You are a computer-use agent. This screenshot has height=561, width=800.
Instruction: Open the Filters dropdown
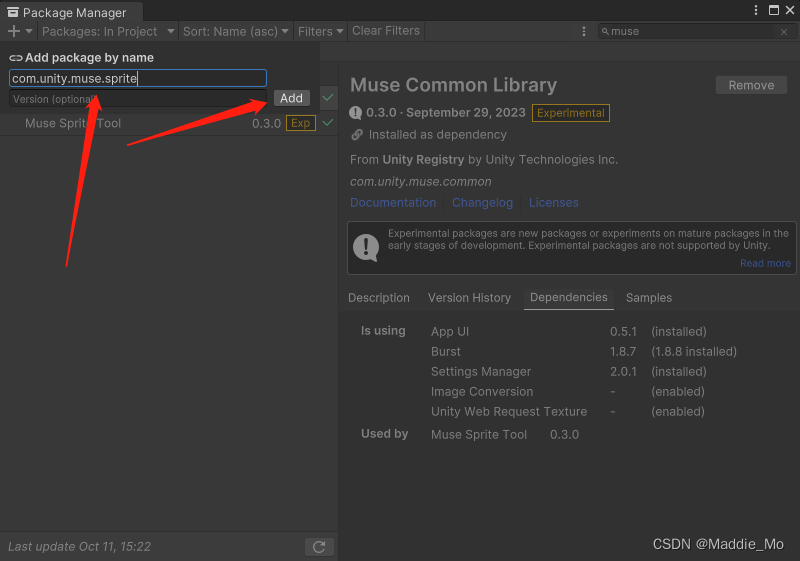pos(320,32)
